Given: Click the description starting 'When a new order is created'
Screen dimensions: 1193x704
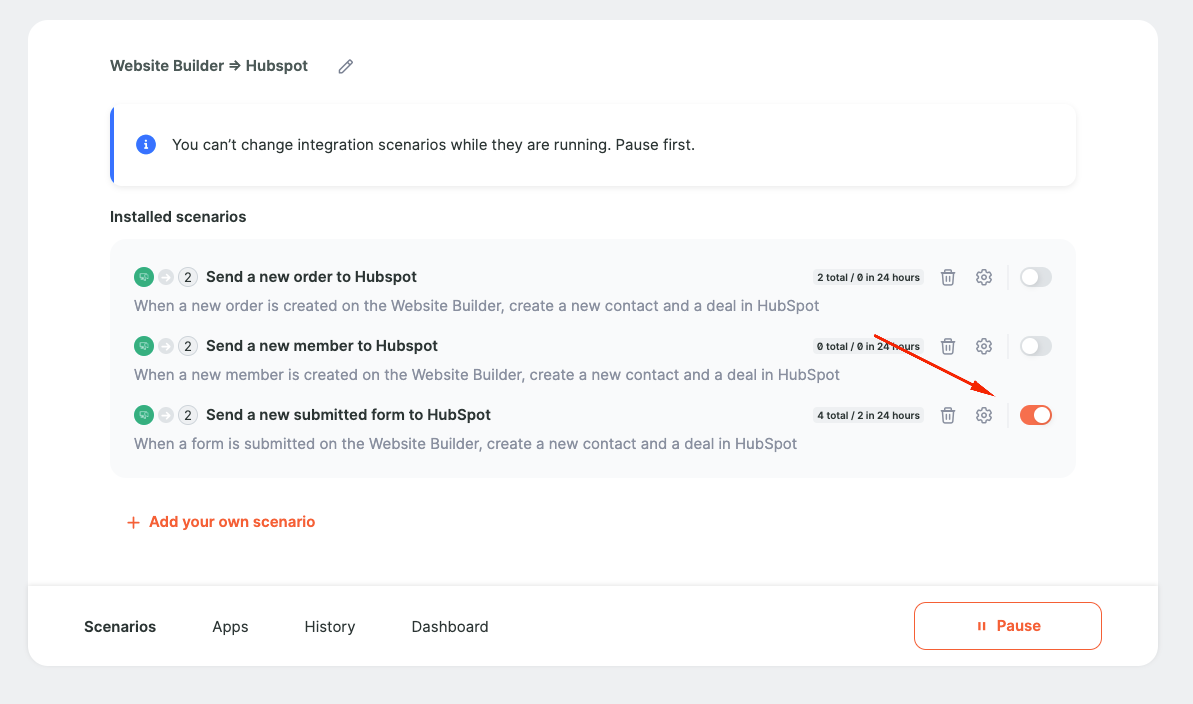Looking at the screenshot, I should tap(476, 306).
